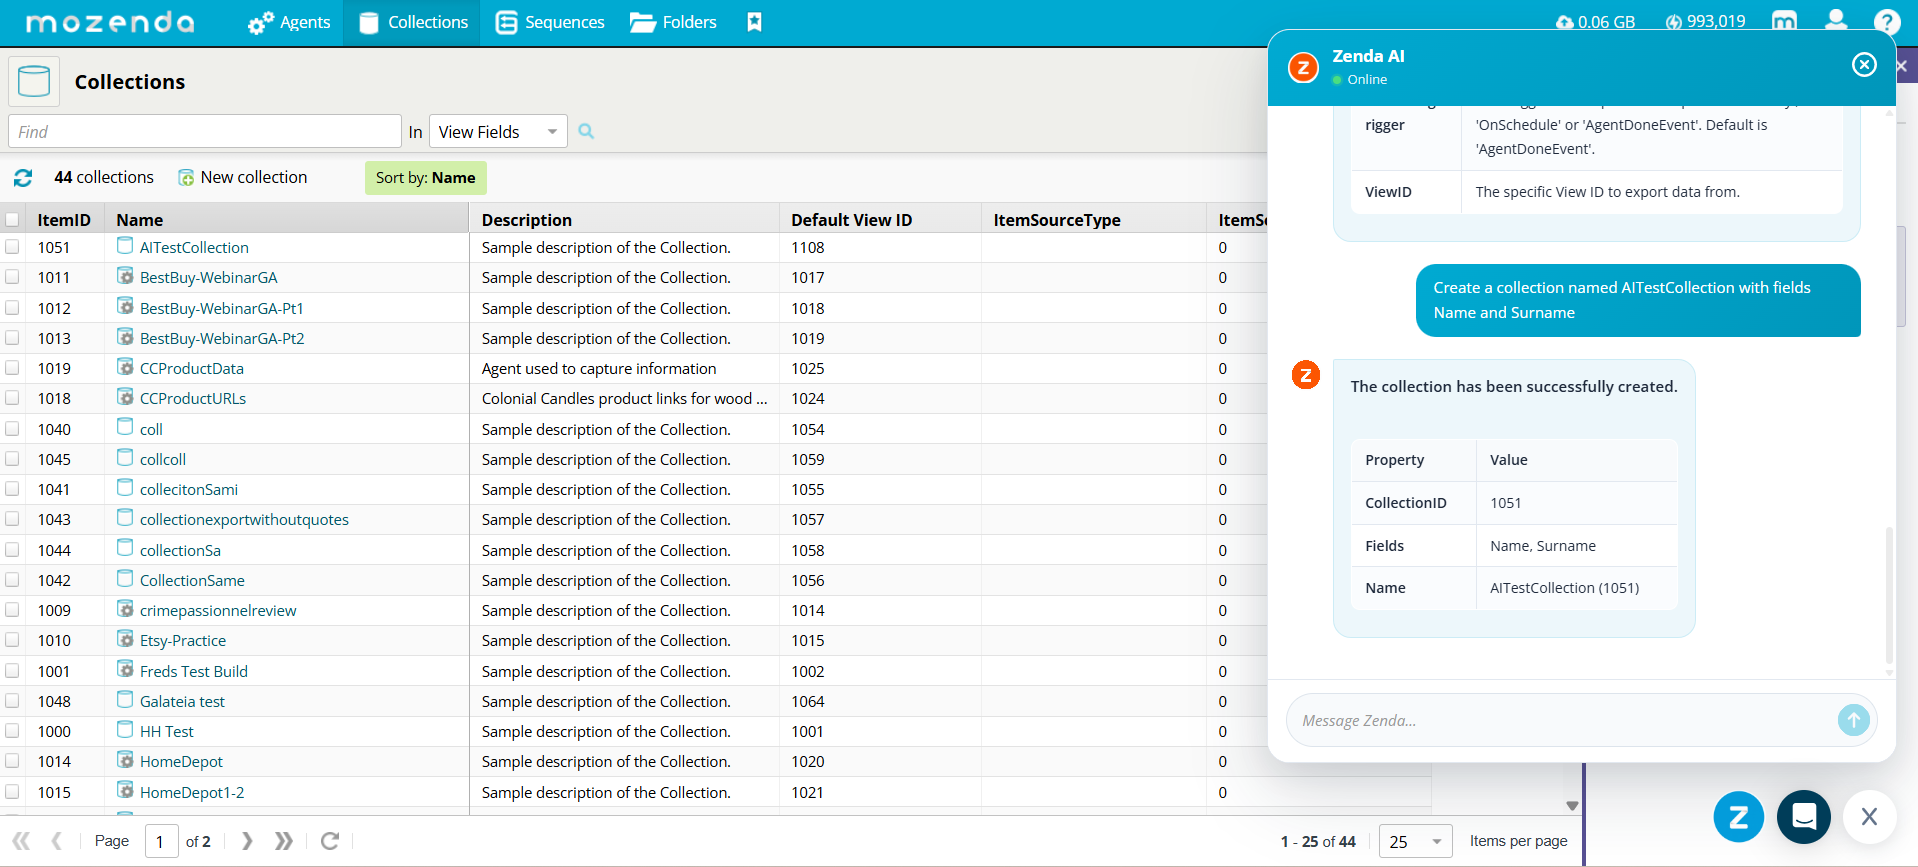Open the crimepassionnelreview collection

[x=218, y=610]
